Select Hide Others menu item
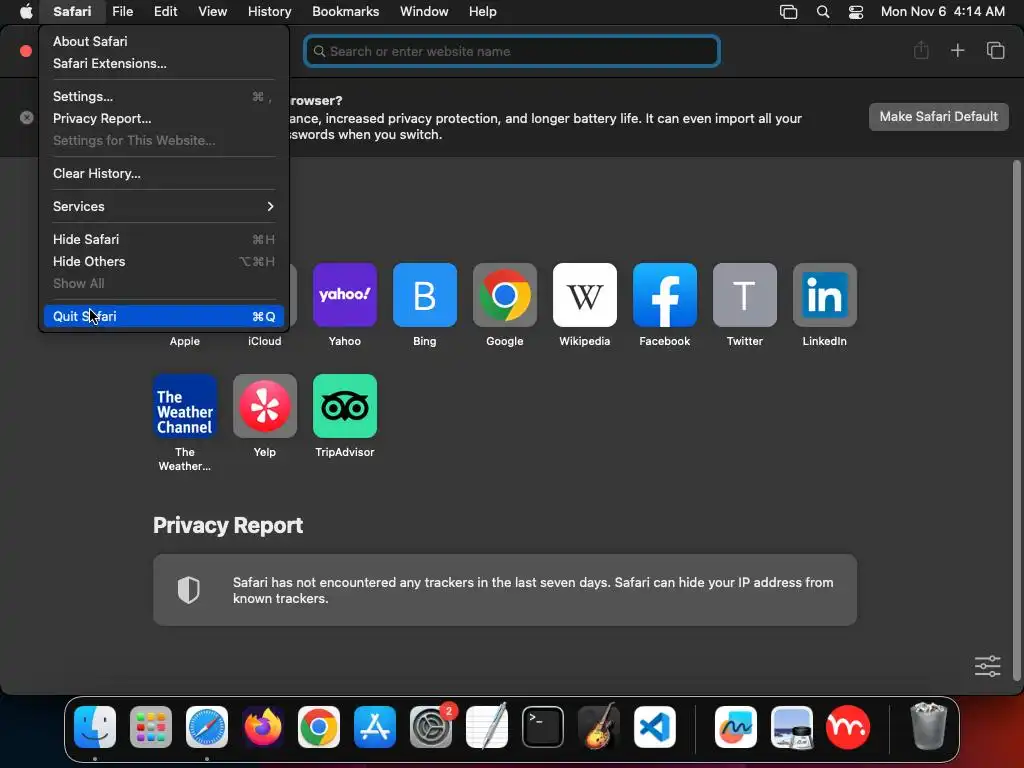The width and height of the screenshot is (1024, 768). click(163, 261)
